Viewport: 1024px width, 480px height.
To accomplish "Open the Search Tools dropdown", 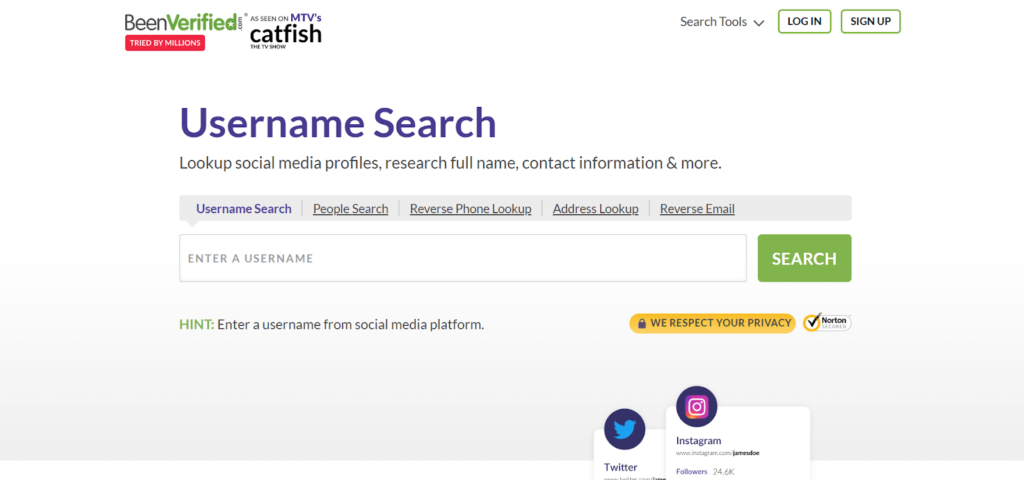I will 722,22.
